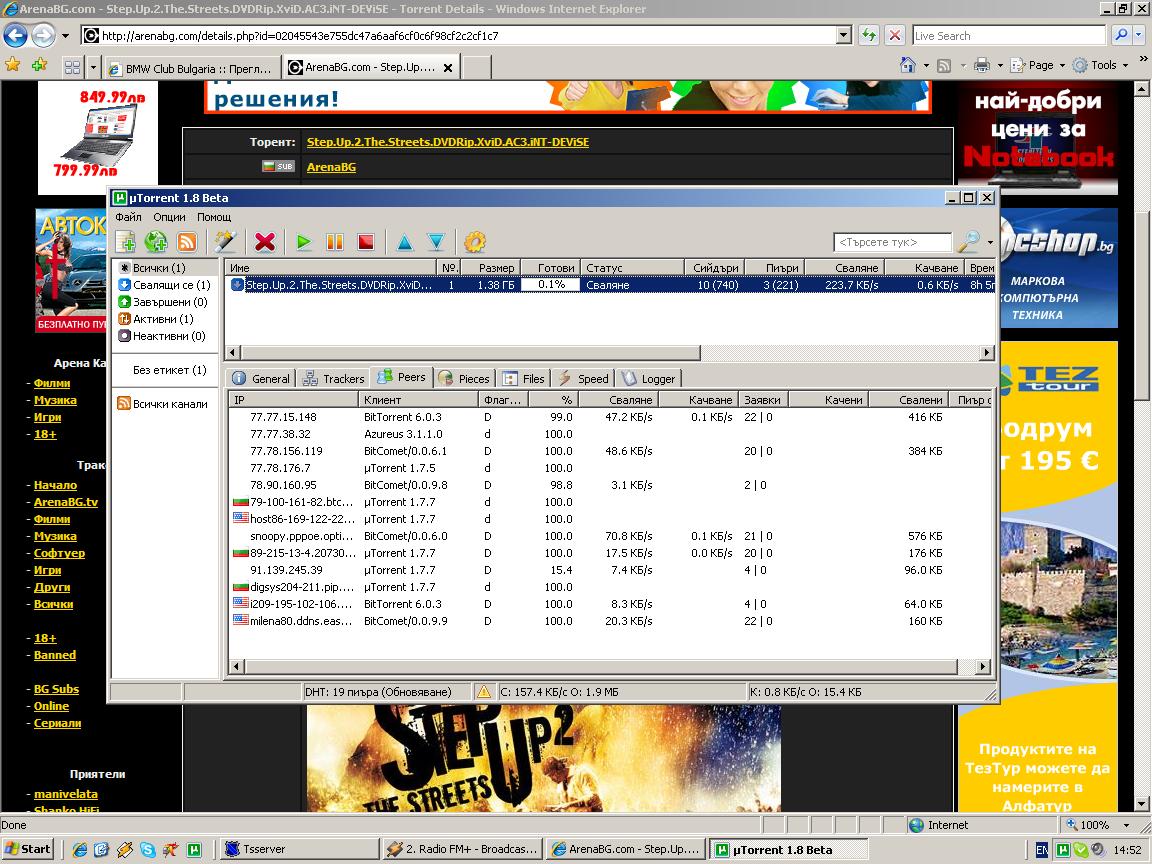Click the Step.Up.2 torrent title link on webpage
The image size is (1152, 864).
click(x=447, y=142)
